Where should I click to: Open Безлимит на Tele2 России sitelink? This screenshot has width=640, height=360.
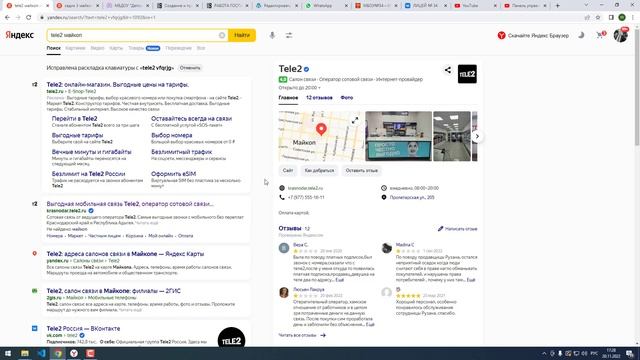[88, 174]
